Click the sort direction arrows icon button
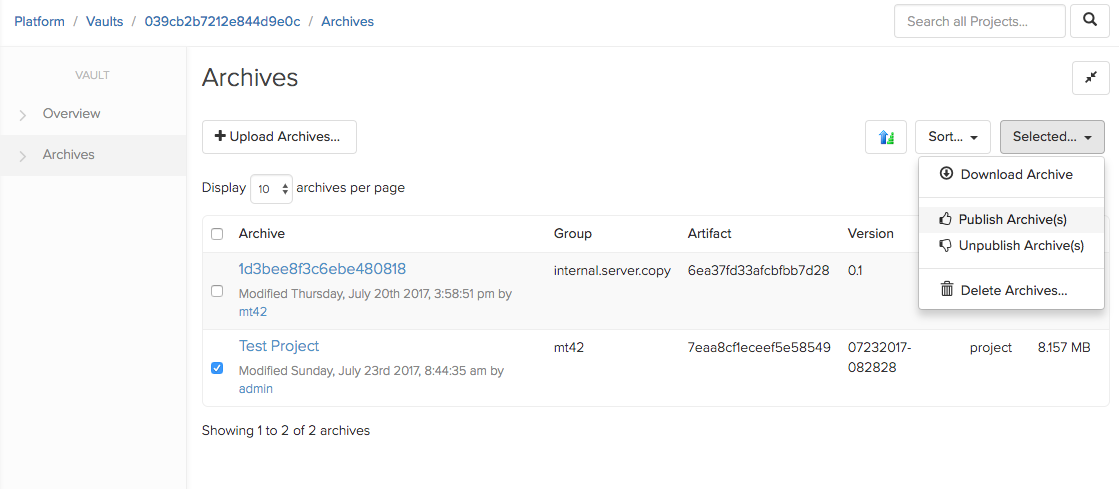 coord(885,137)
